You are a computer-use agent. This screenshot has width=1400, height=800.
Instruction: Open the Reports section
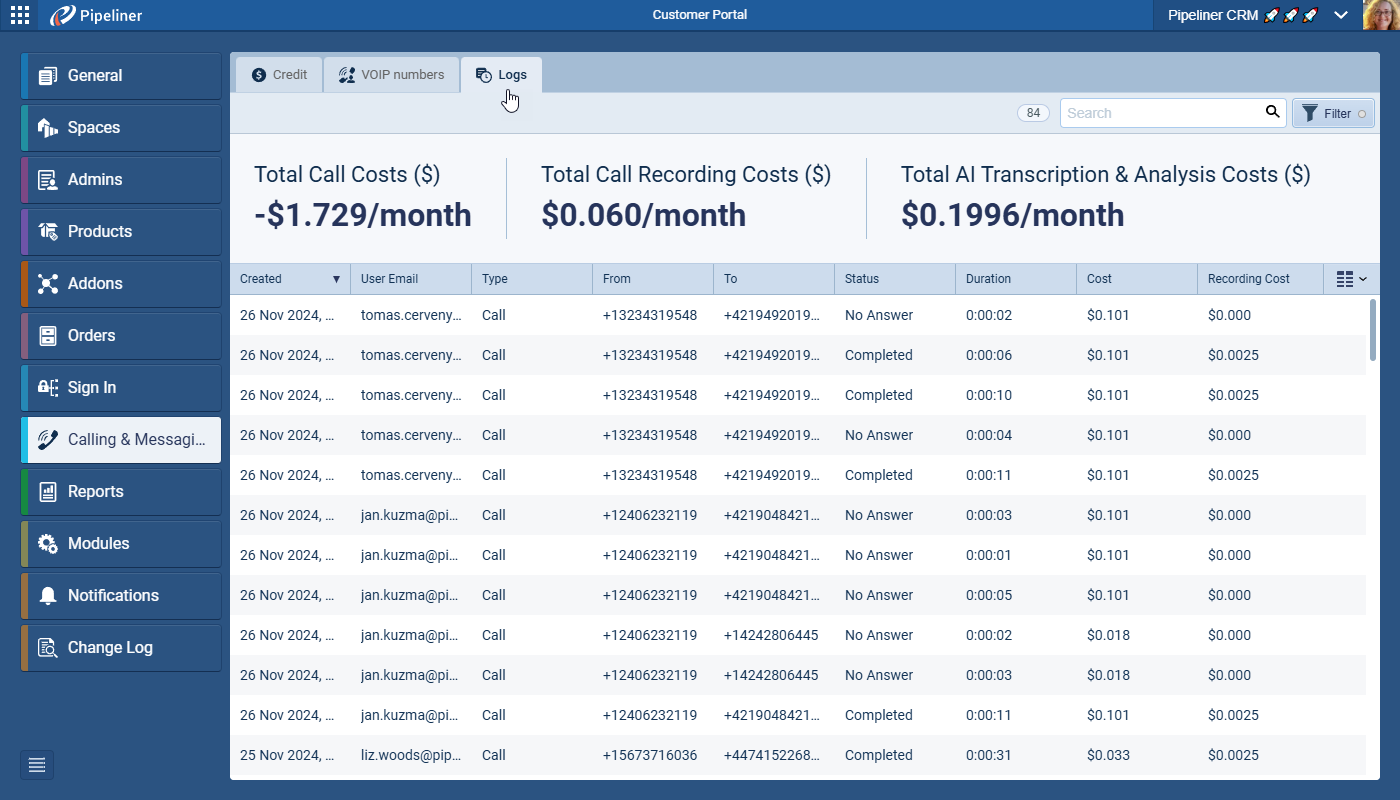pyautogui.click(x=120, y=492)
